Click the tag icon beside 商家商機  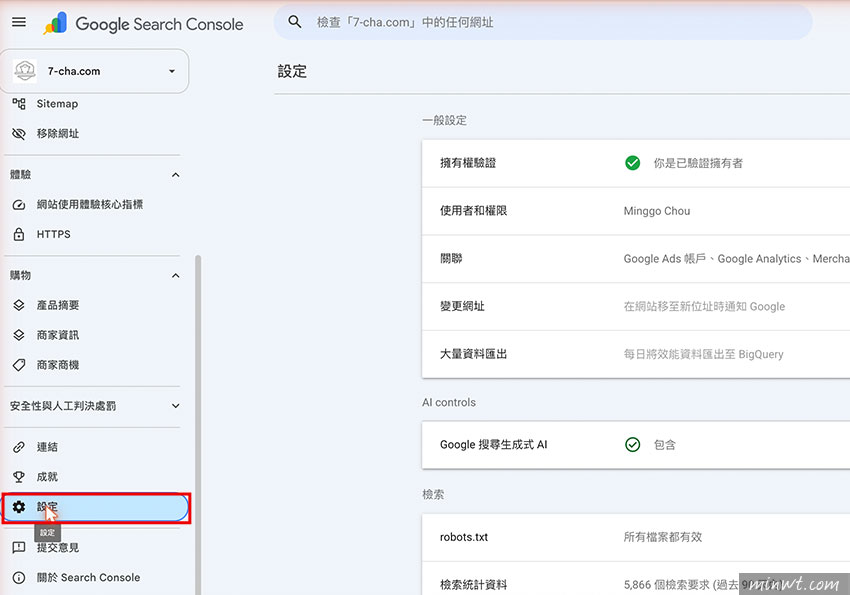(19, 365)
